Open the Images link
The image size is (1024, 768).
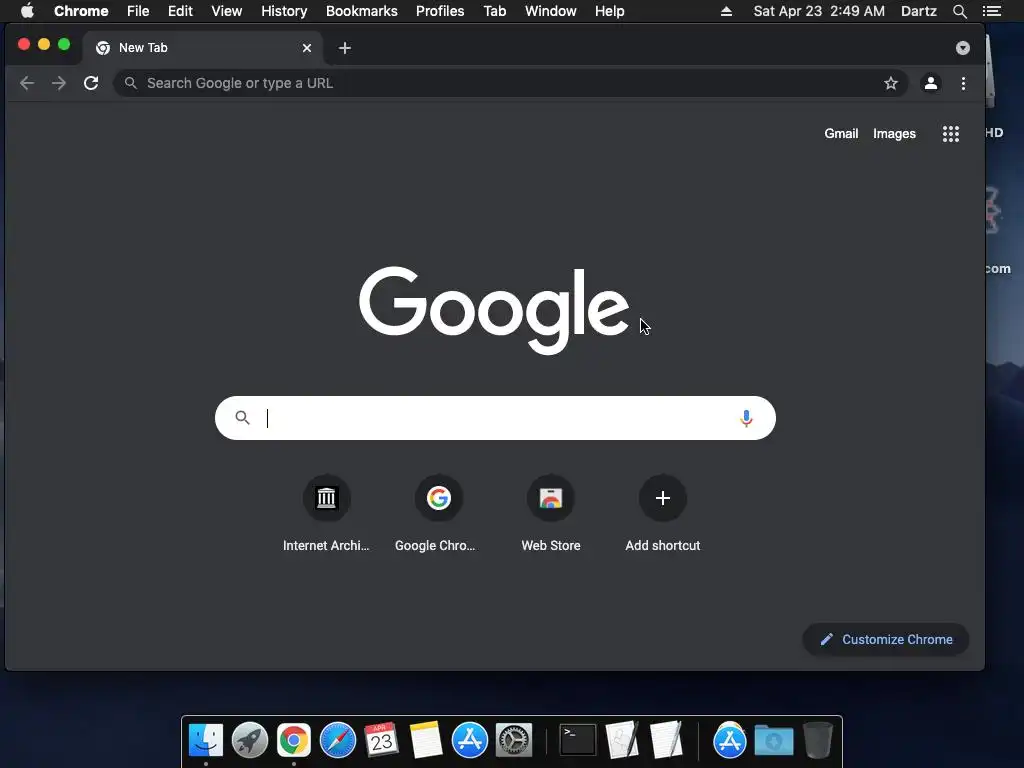coord(894,134)
